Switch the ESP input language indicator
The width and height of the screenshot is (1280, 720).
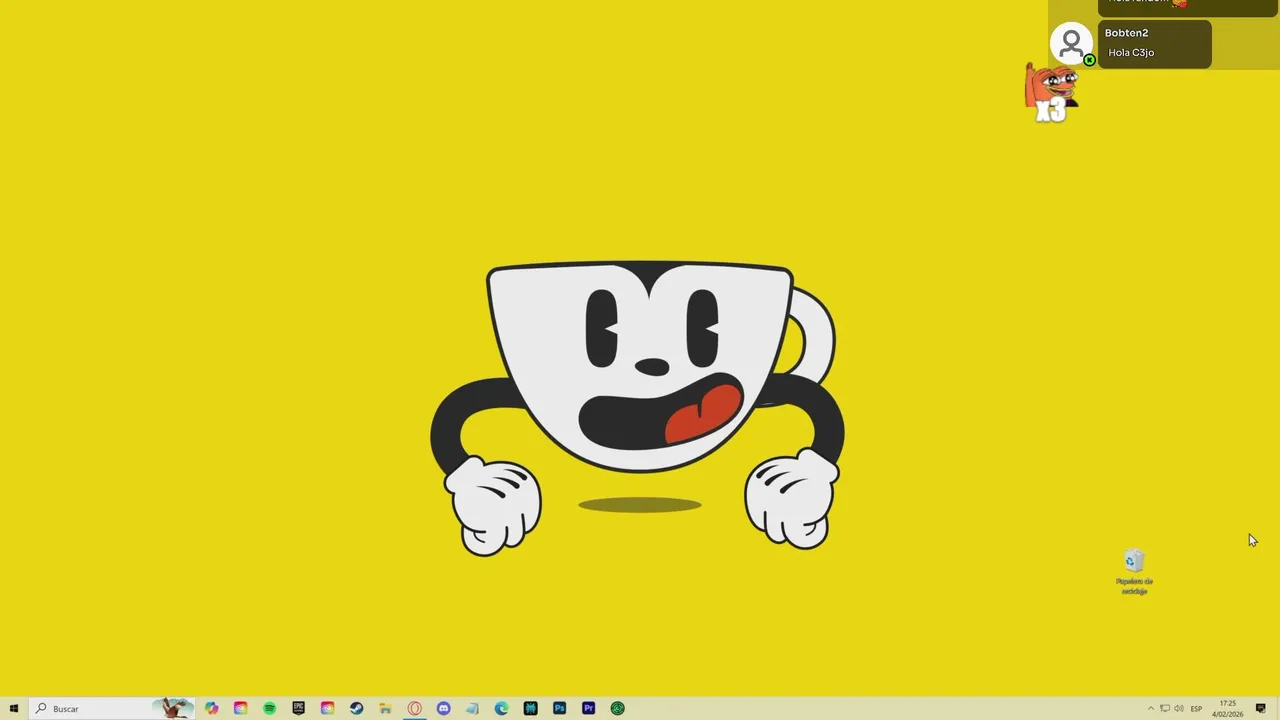click(1196, 708)
